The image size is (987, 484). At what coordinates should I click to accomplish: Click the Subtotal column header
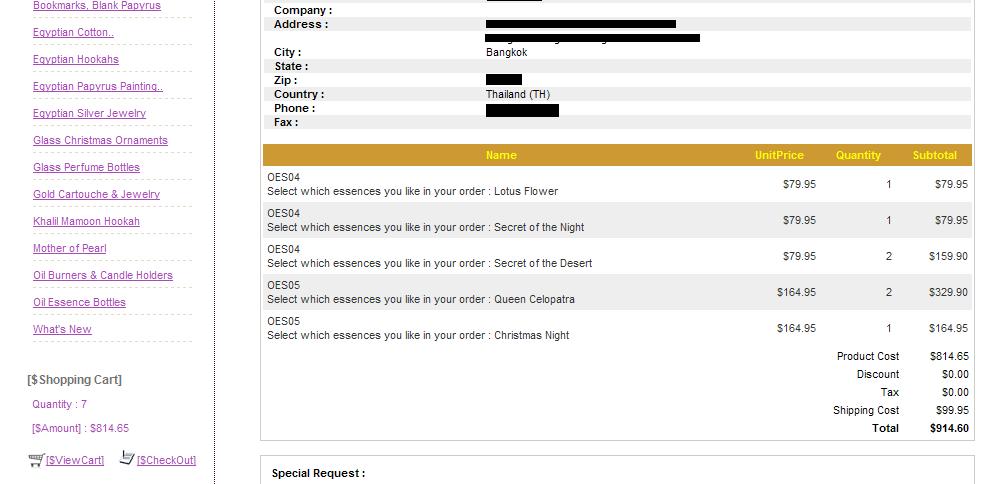935,155
